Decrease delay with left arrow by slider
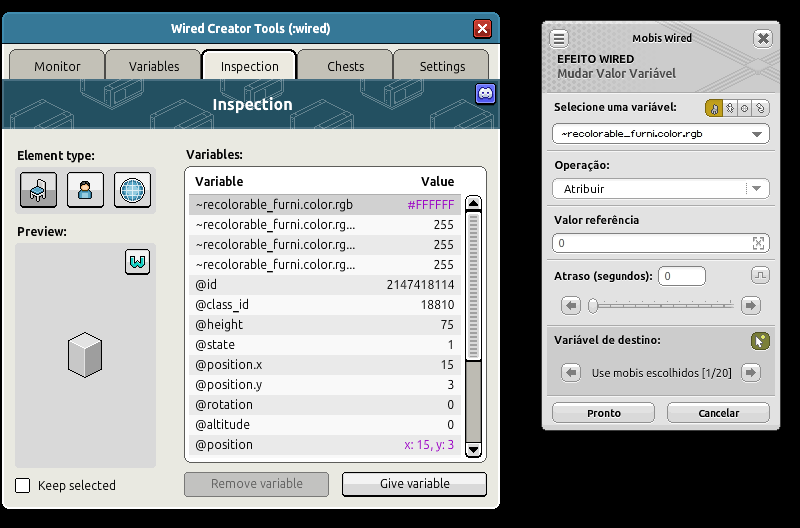The width and height of the screenshot is (800, 528). (x=571, y=306)
